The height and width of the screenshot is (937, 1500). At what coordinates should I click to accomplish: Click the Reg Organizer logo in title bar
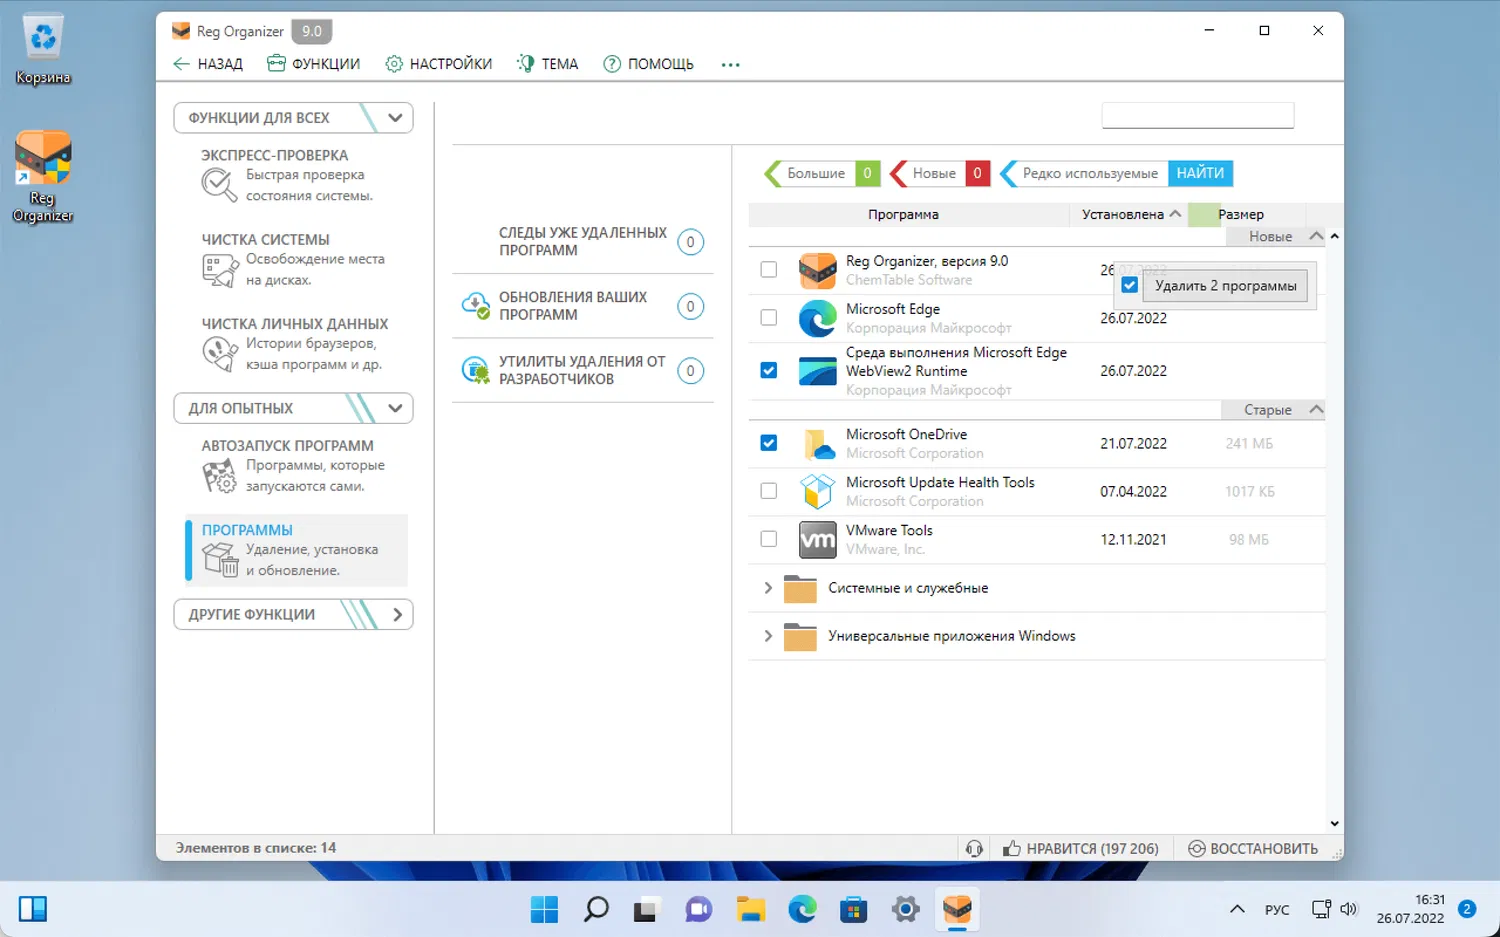tap(181, 31)
